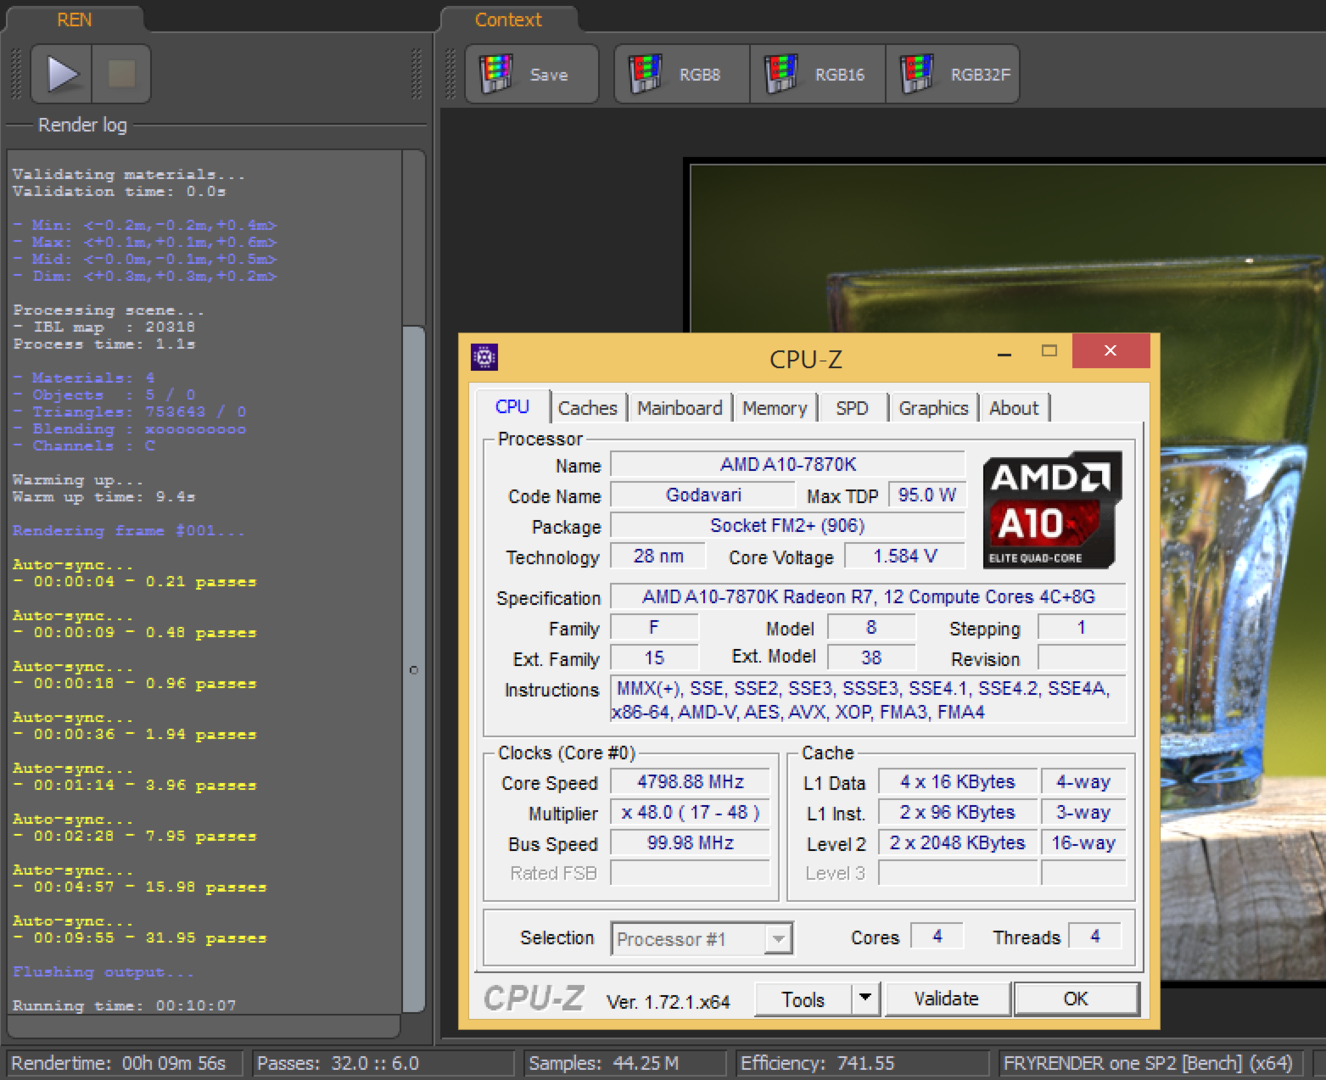Image resolution: width=1326 pixels, height=1080 pixels.
Task: Click the Tools button
Action: point(803,999)
